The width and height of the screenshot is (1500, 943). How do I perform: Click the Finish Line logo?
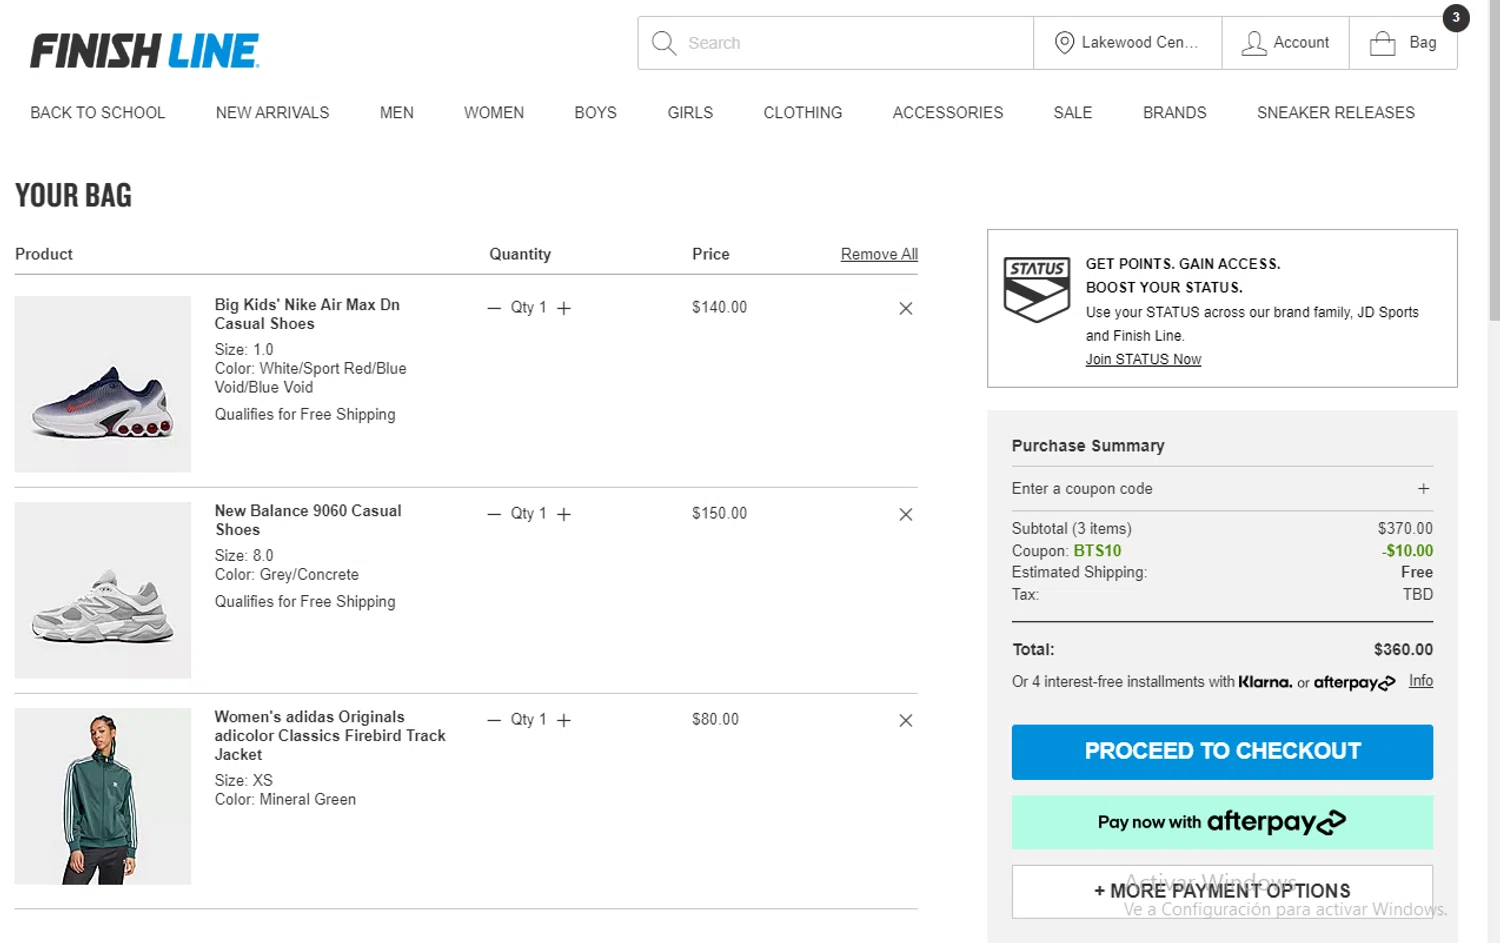[144, 50]
